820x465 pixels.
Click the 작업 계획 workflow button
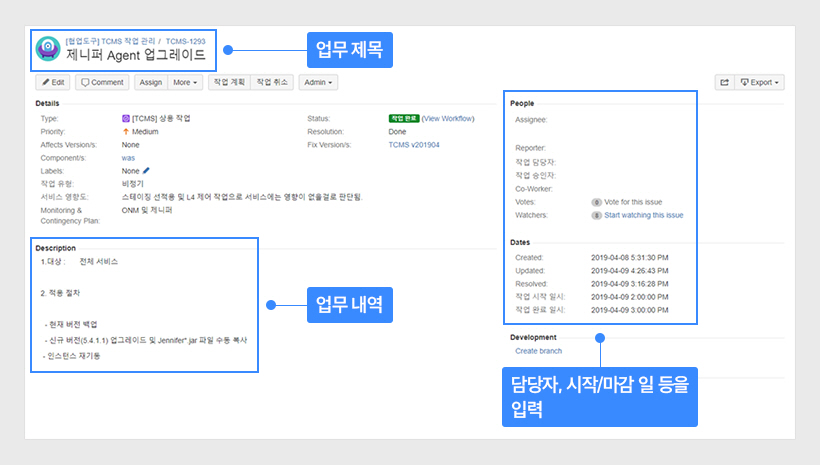click(228, 82)
